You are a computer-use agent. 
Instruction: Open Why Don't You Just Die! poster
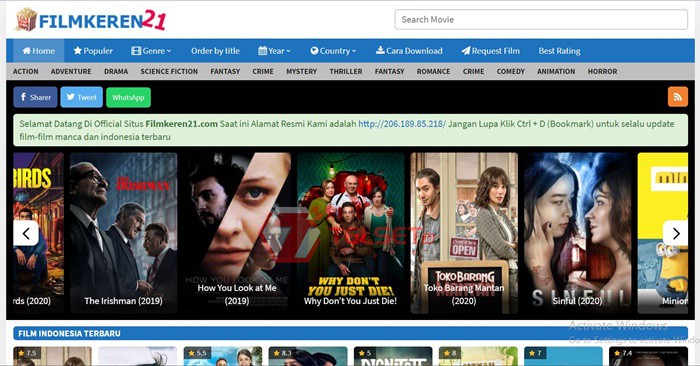[x=350, y=233]
